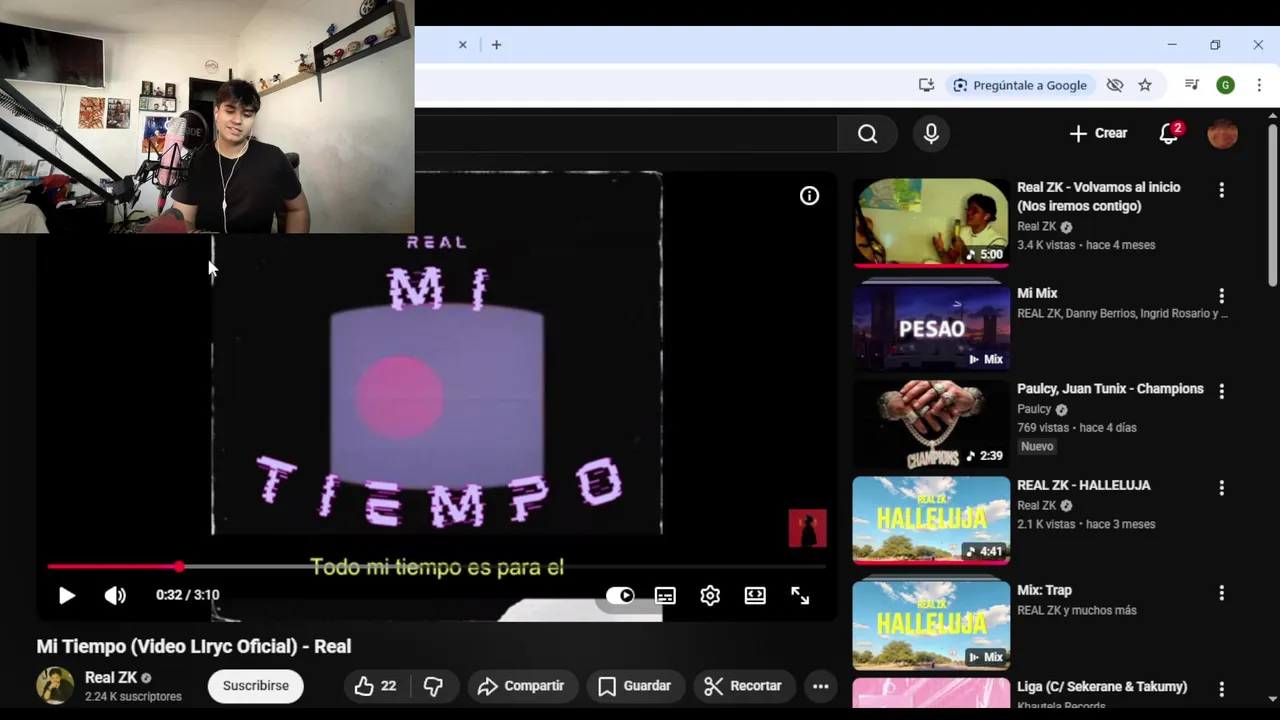Open the YouTube account avatar menu
The width and height of the screenshot is (1280, 720).
click(x=1223, y=134)
